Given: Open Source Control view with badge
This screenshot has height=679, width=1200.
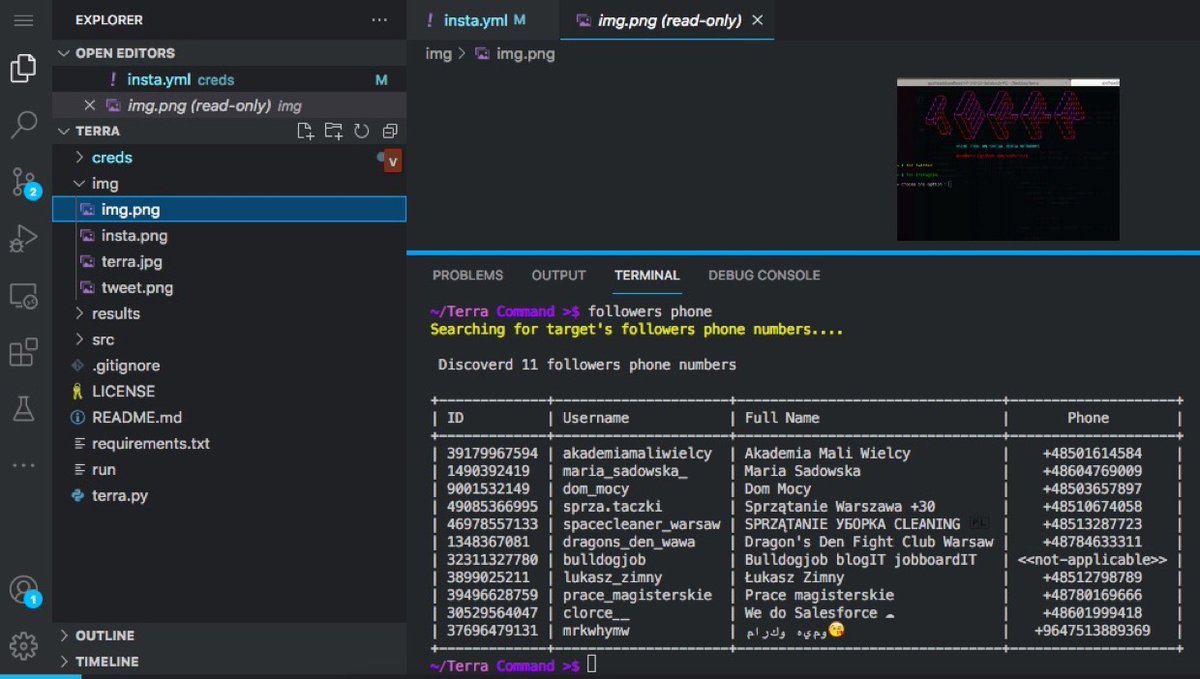Looking at the screenshot, I should 24,183.
